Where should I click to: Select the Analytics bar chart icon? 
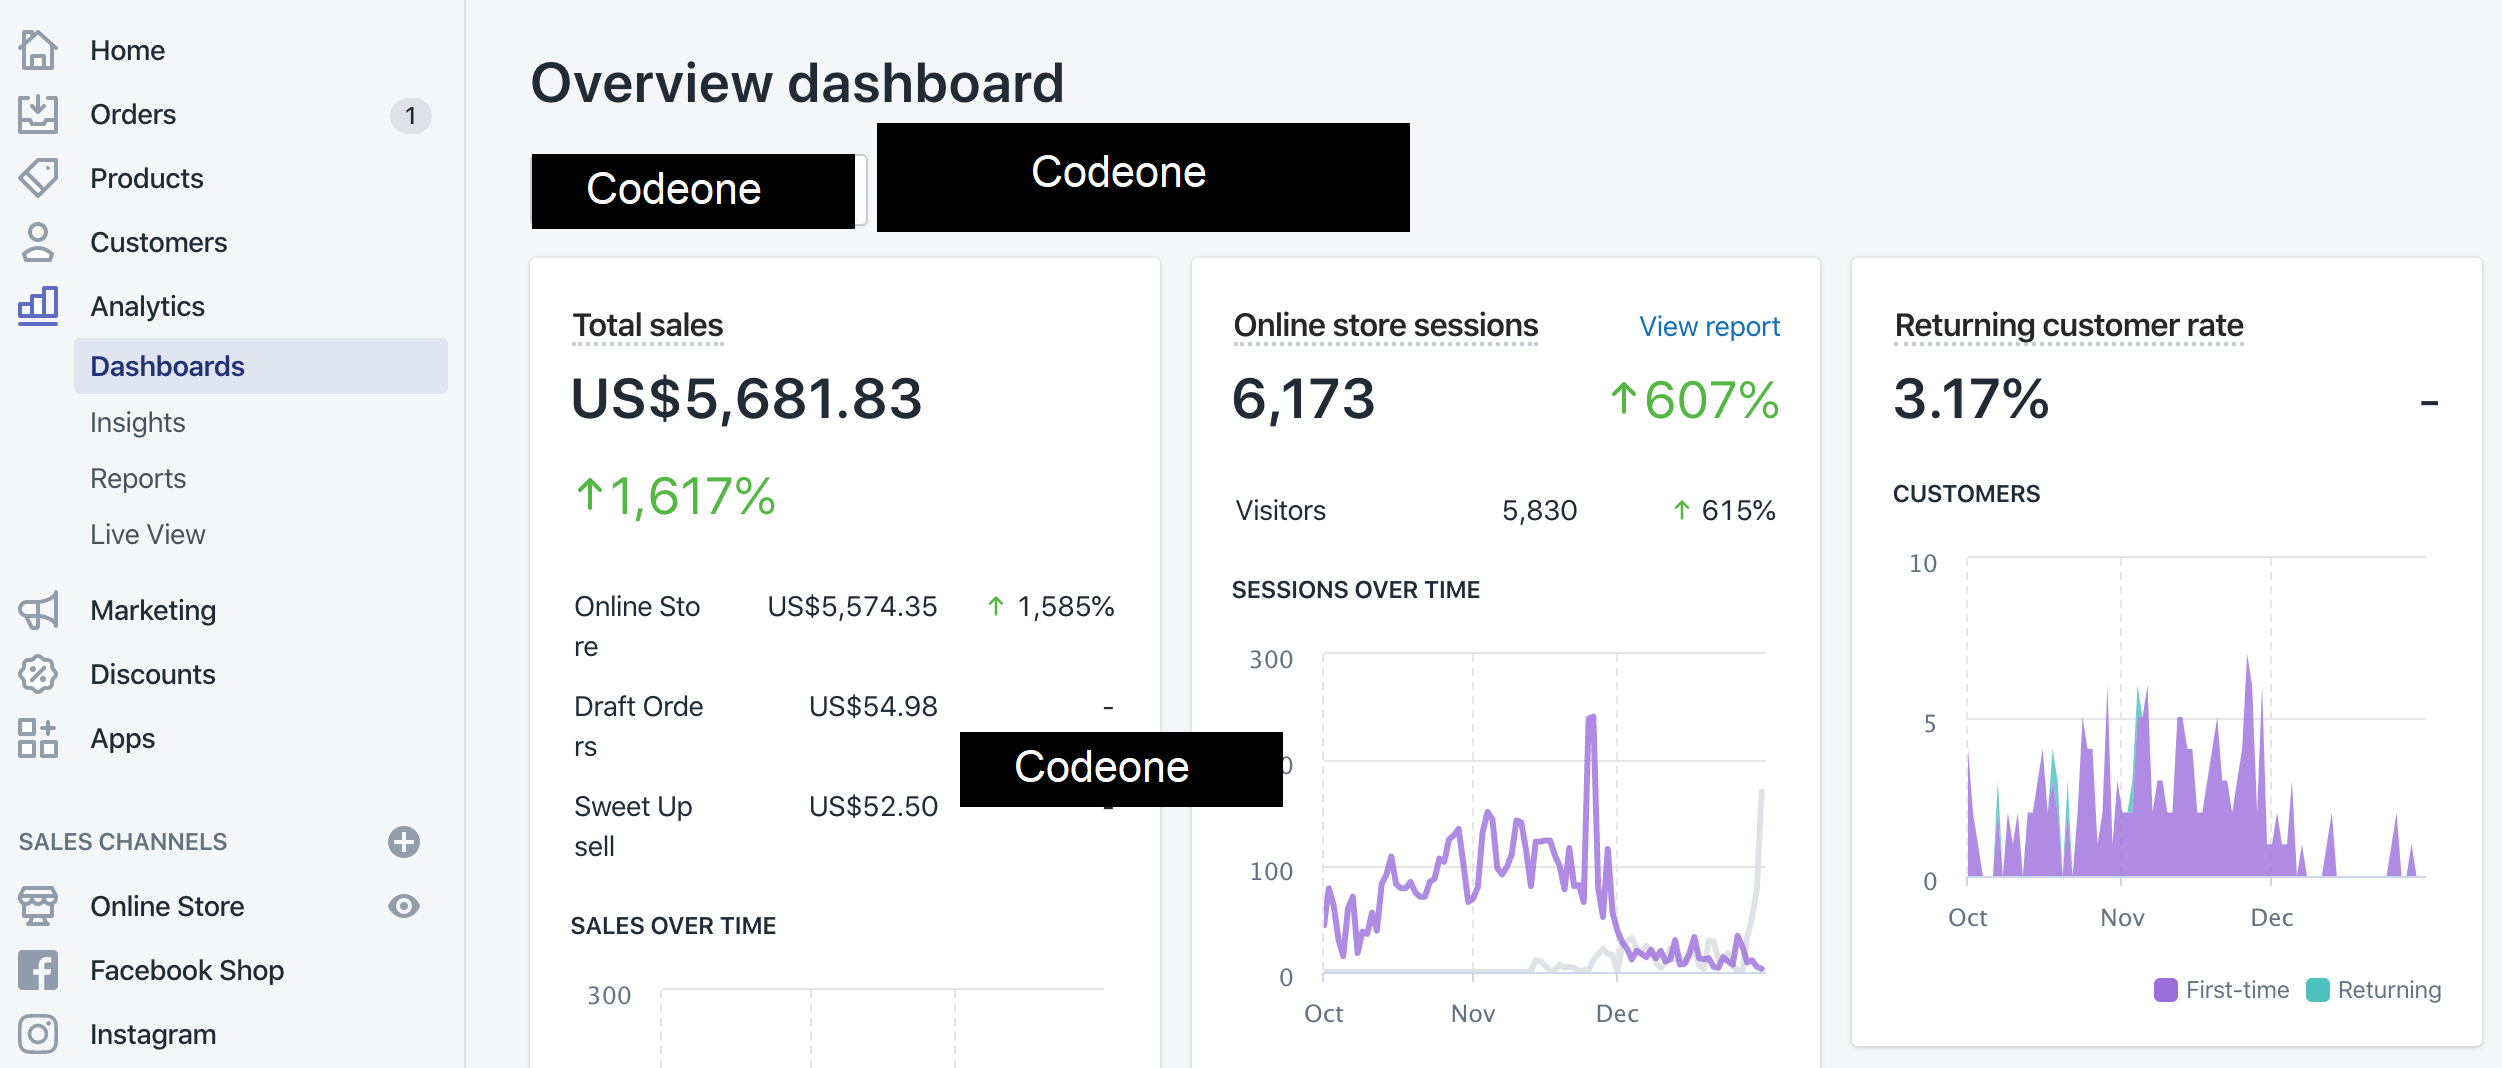38,306
